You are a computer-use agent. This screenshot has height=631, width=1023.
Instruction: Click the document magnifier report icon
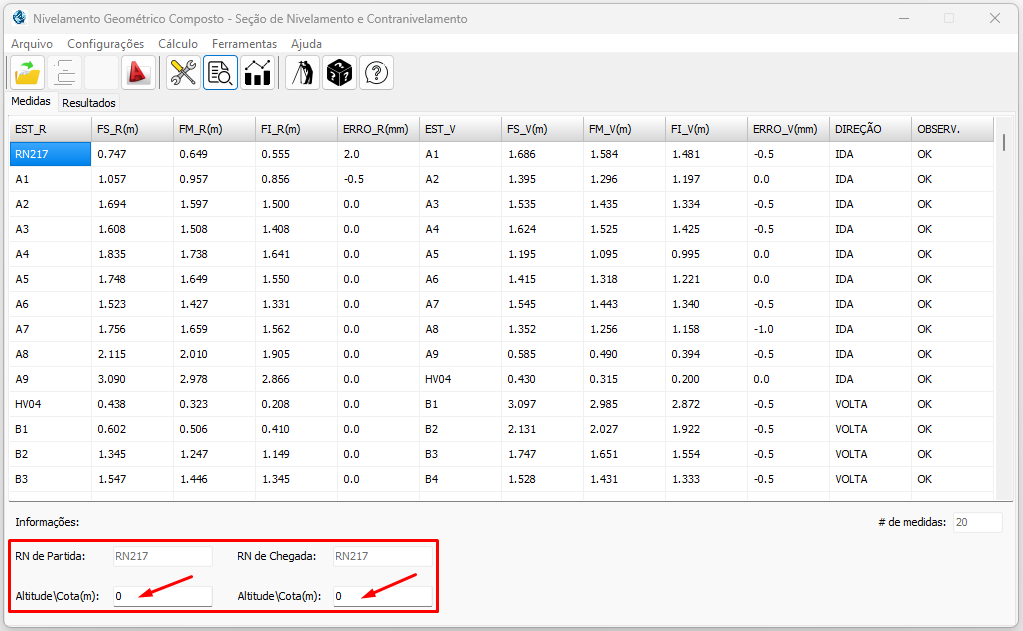[x=220, y=73]
